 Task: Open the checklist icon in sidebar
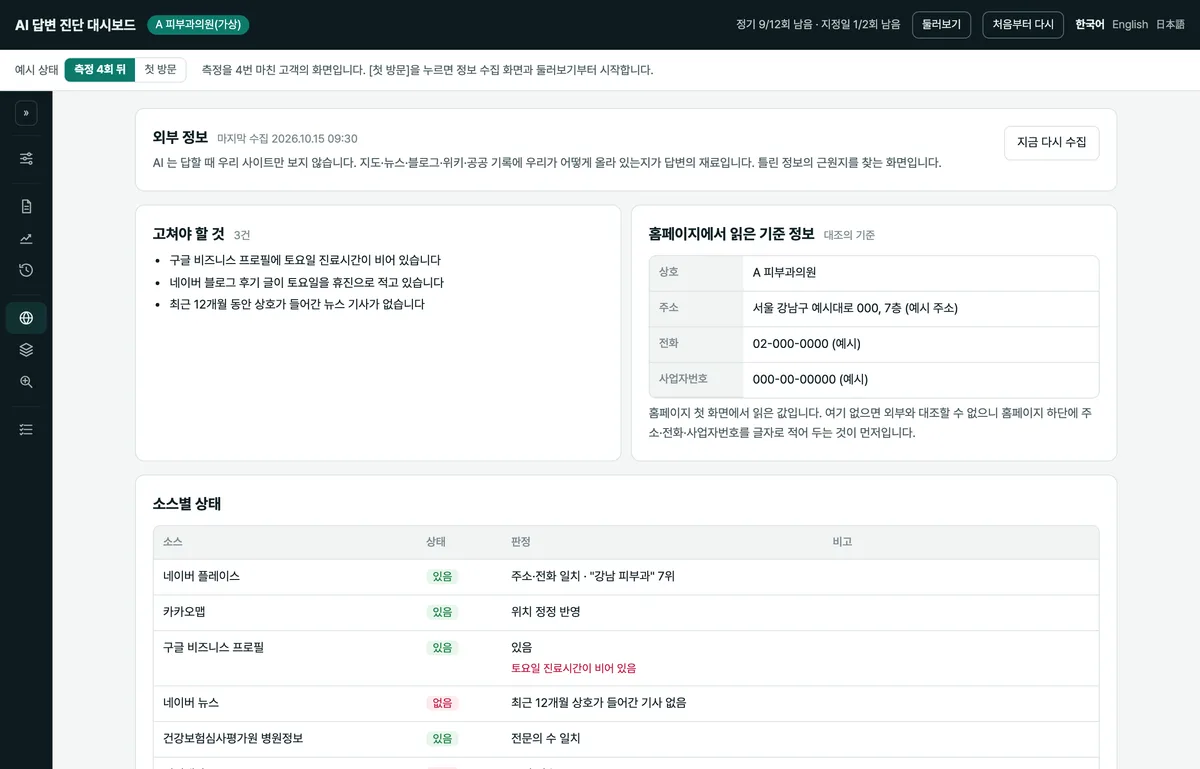(26, 429)
